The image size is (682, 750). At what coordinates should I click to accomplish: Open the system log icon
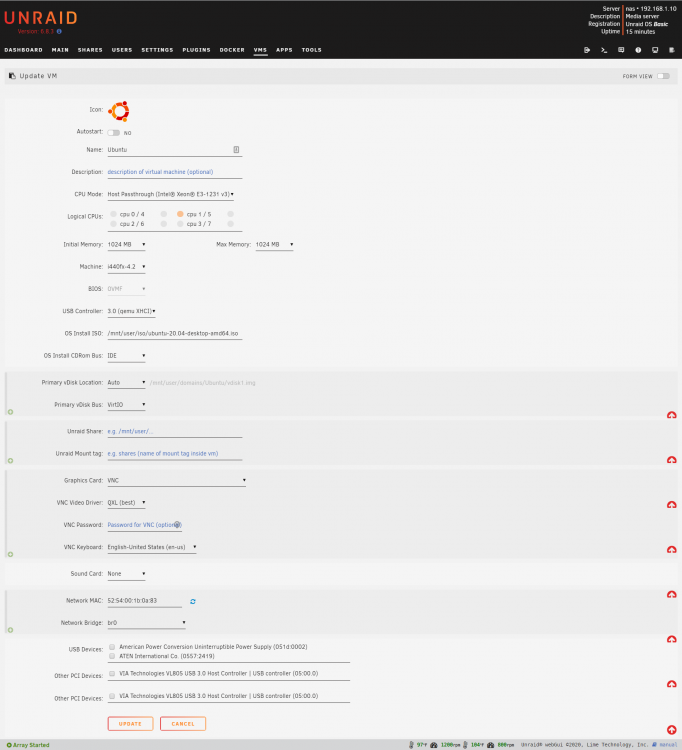[x=671, y=50]
